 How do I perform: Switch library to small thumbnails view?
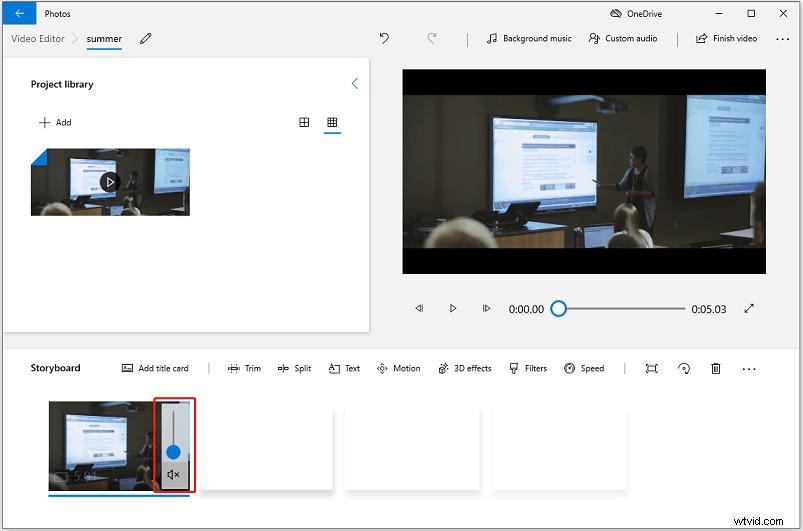point(332,122)
